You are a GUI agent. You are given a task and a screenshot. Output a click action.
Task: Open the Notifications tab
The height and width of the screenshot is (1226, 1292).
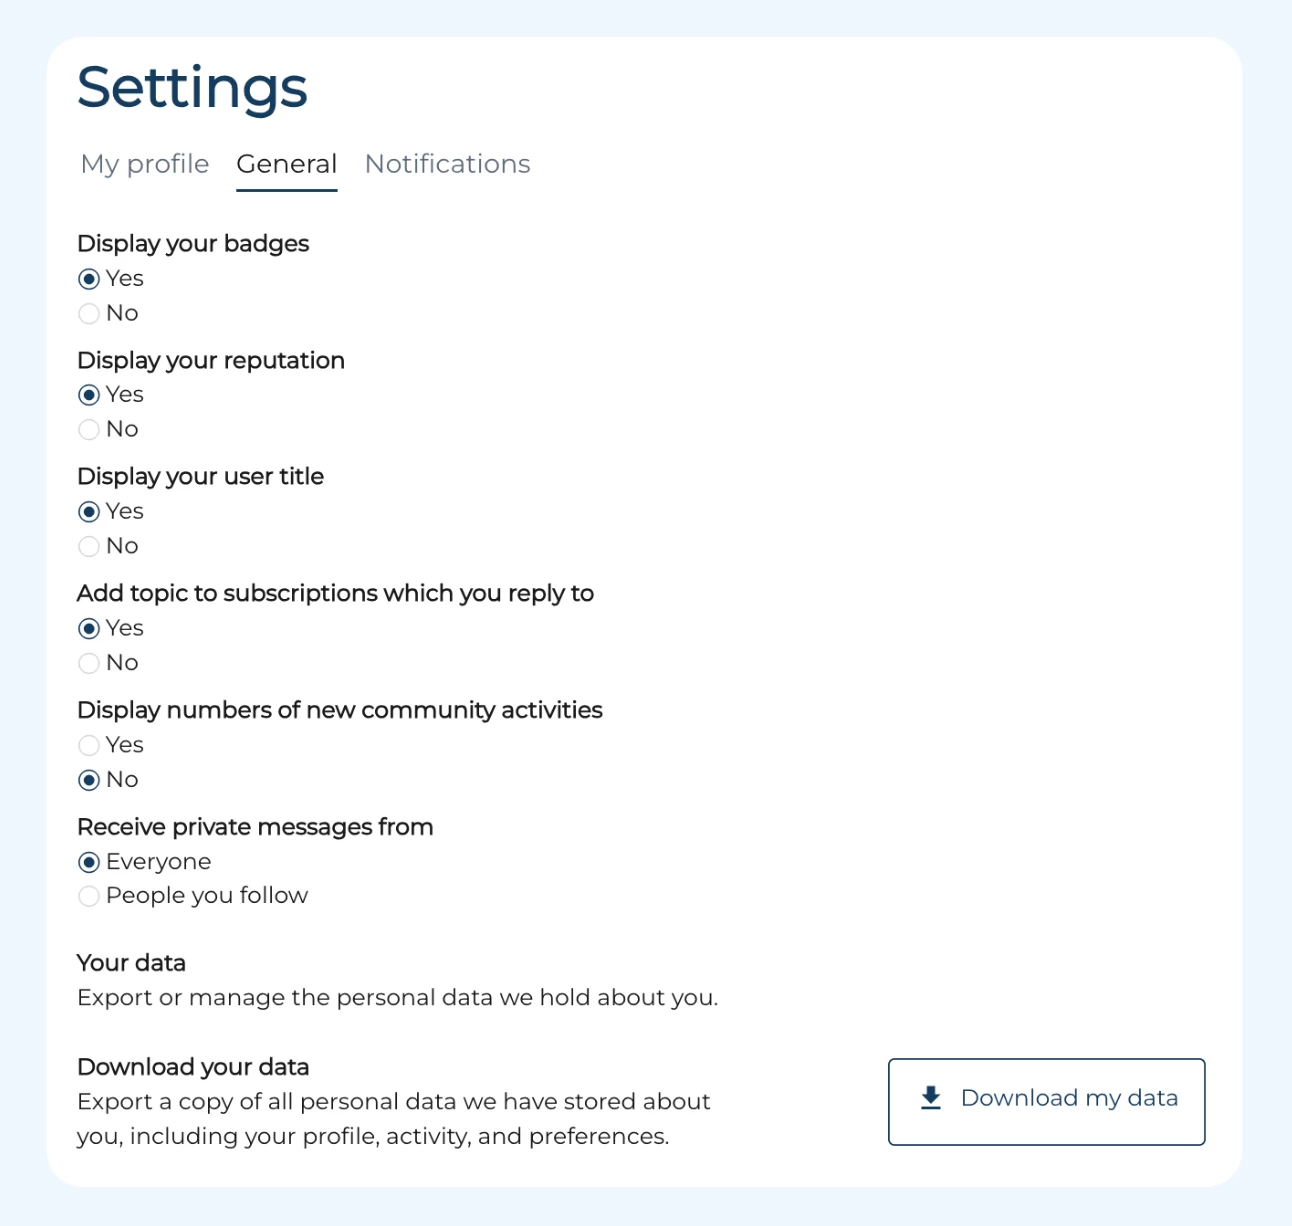[447, 164]
